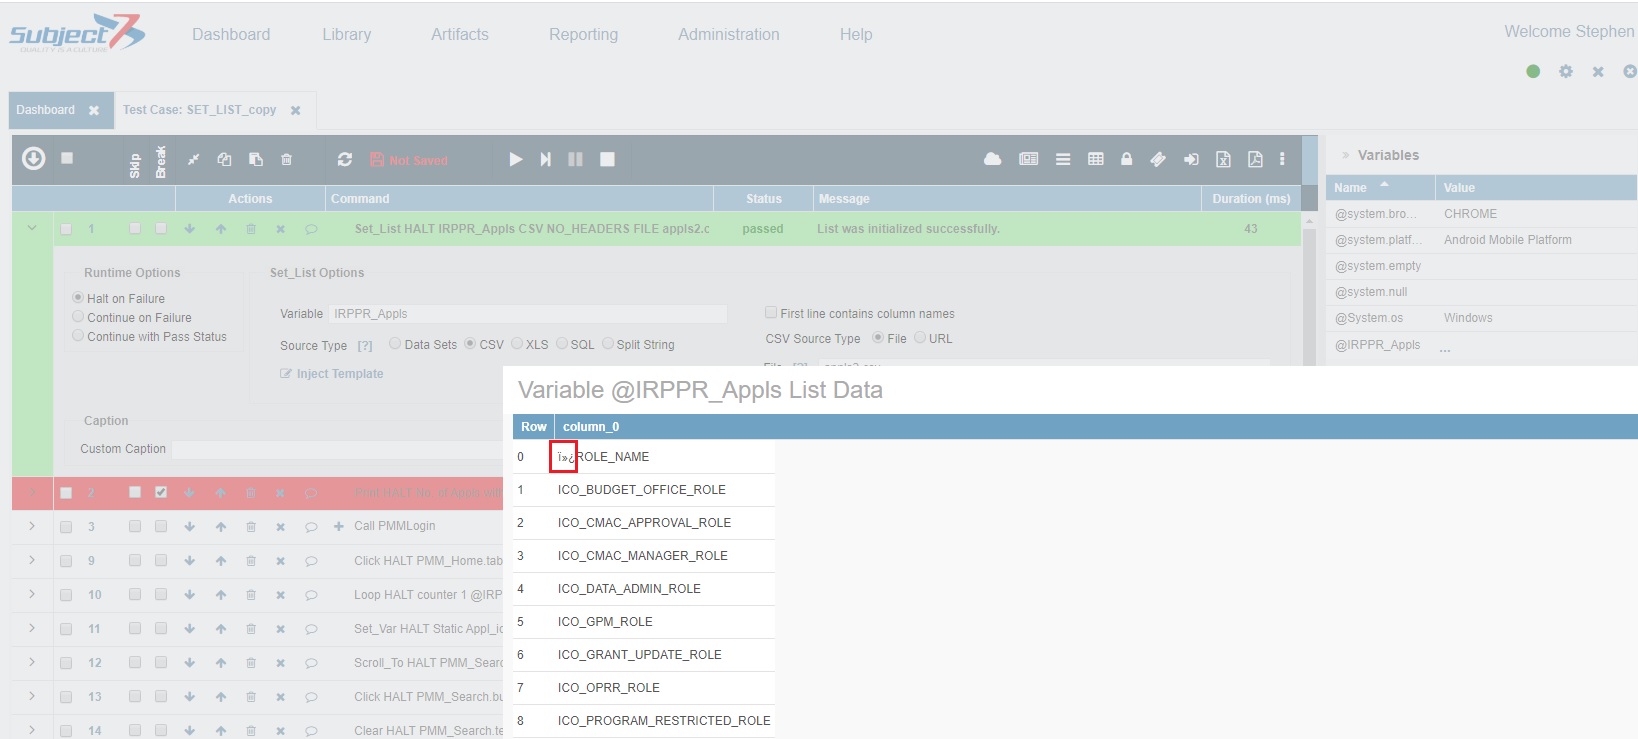Expand step 3 Call PMMLogin row
Screen dimensions: 1638x739
tap(32, 526)
